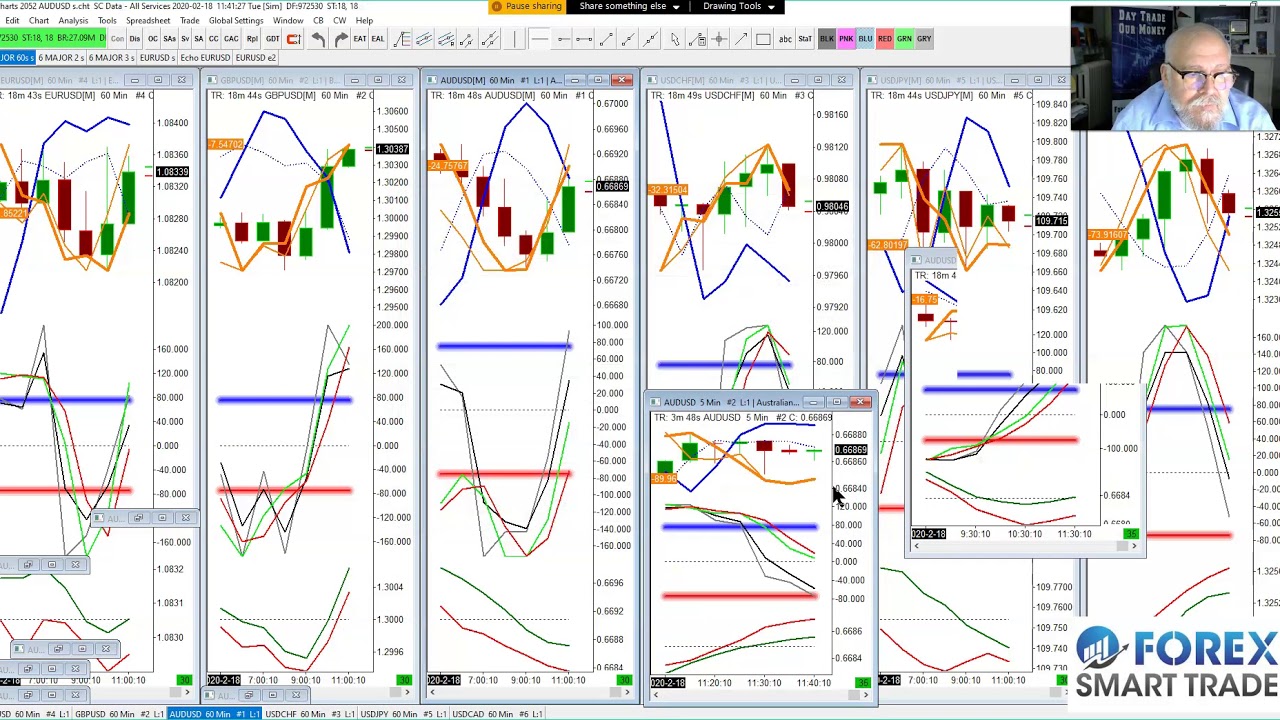This screenshot has width=1280, height=720.
Task: Click the EAL toolbar button
Action: coord(377,39)
